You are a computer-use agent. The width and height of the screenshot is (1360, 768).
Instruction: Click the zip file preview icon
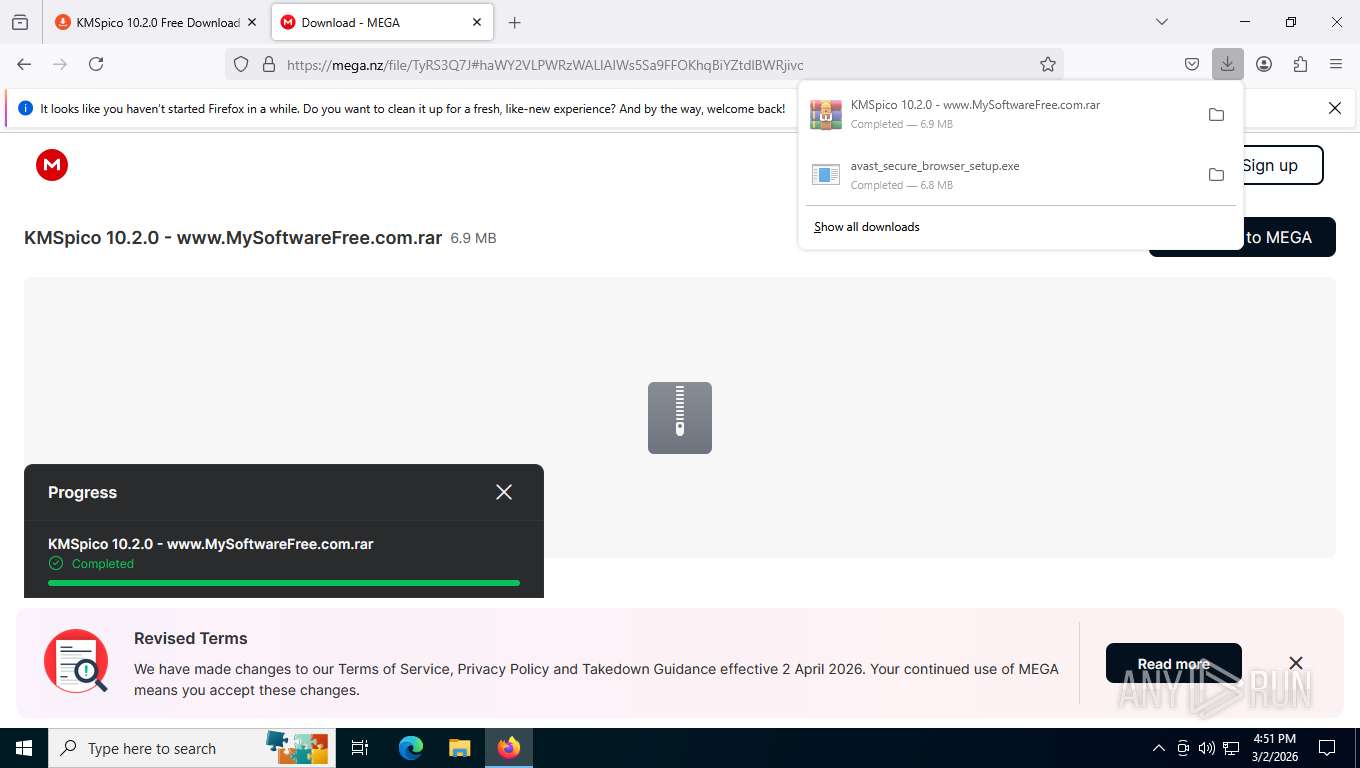pyautogui.click(x=680, y=418)
